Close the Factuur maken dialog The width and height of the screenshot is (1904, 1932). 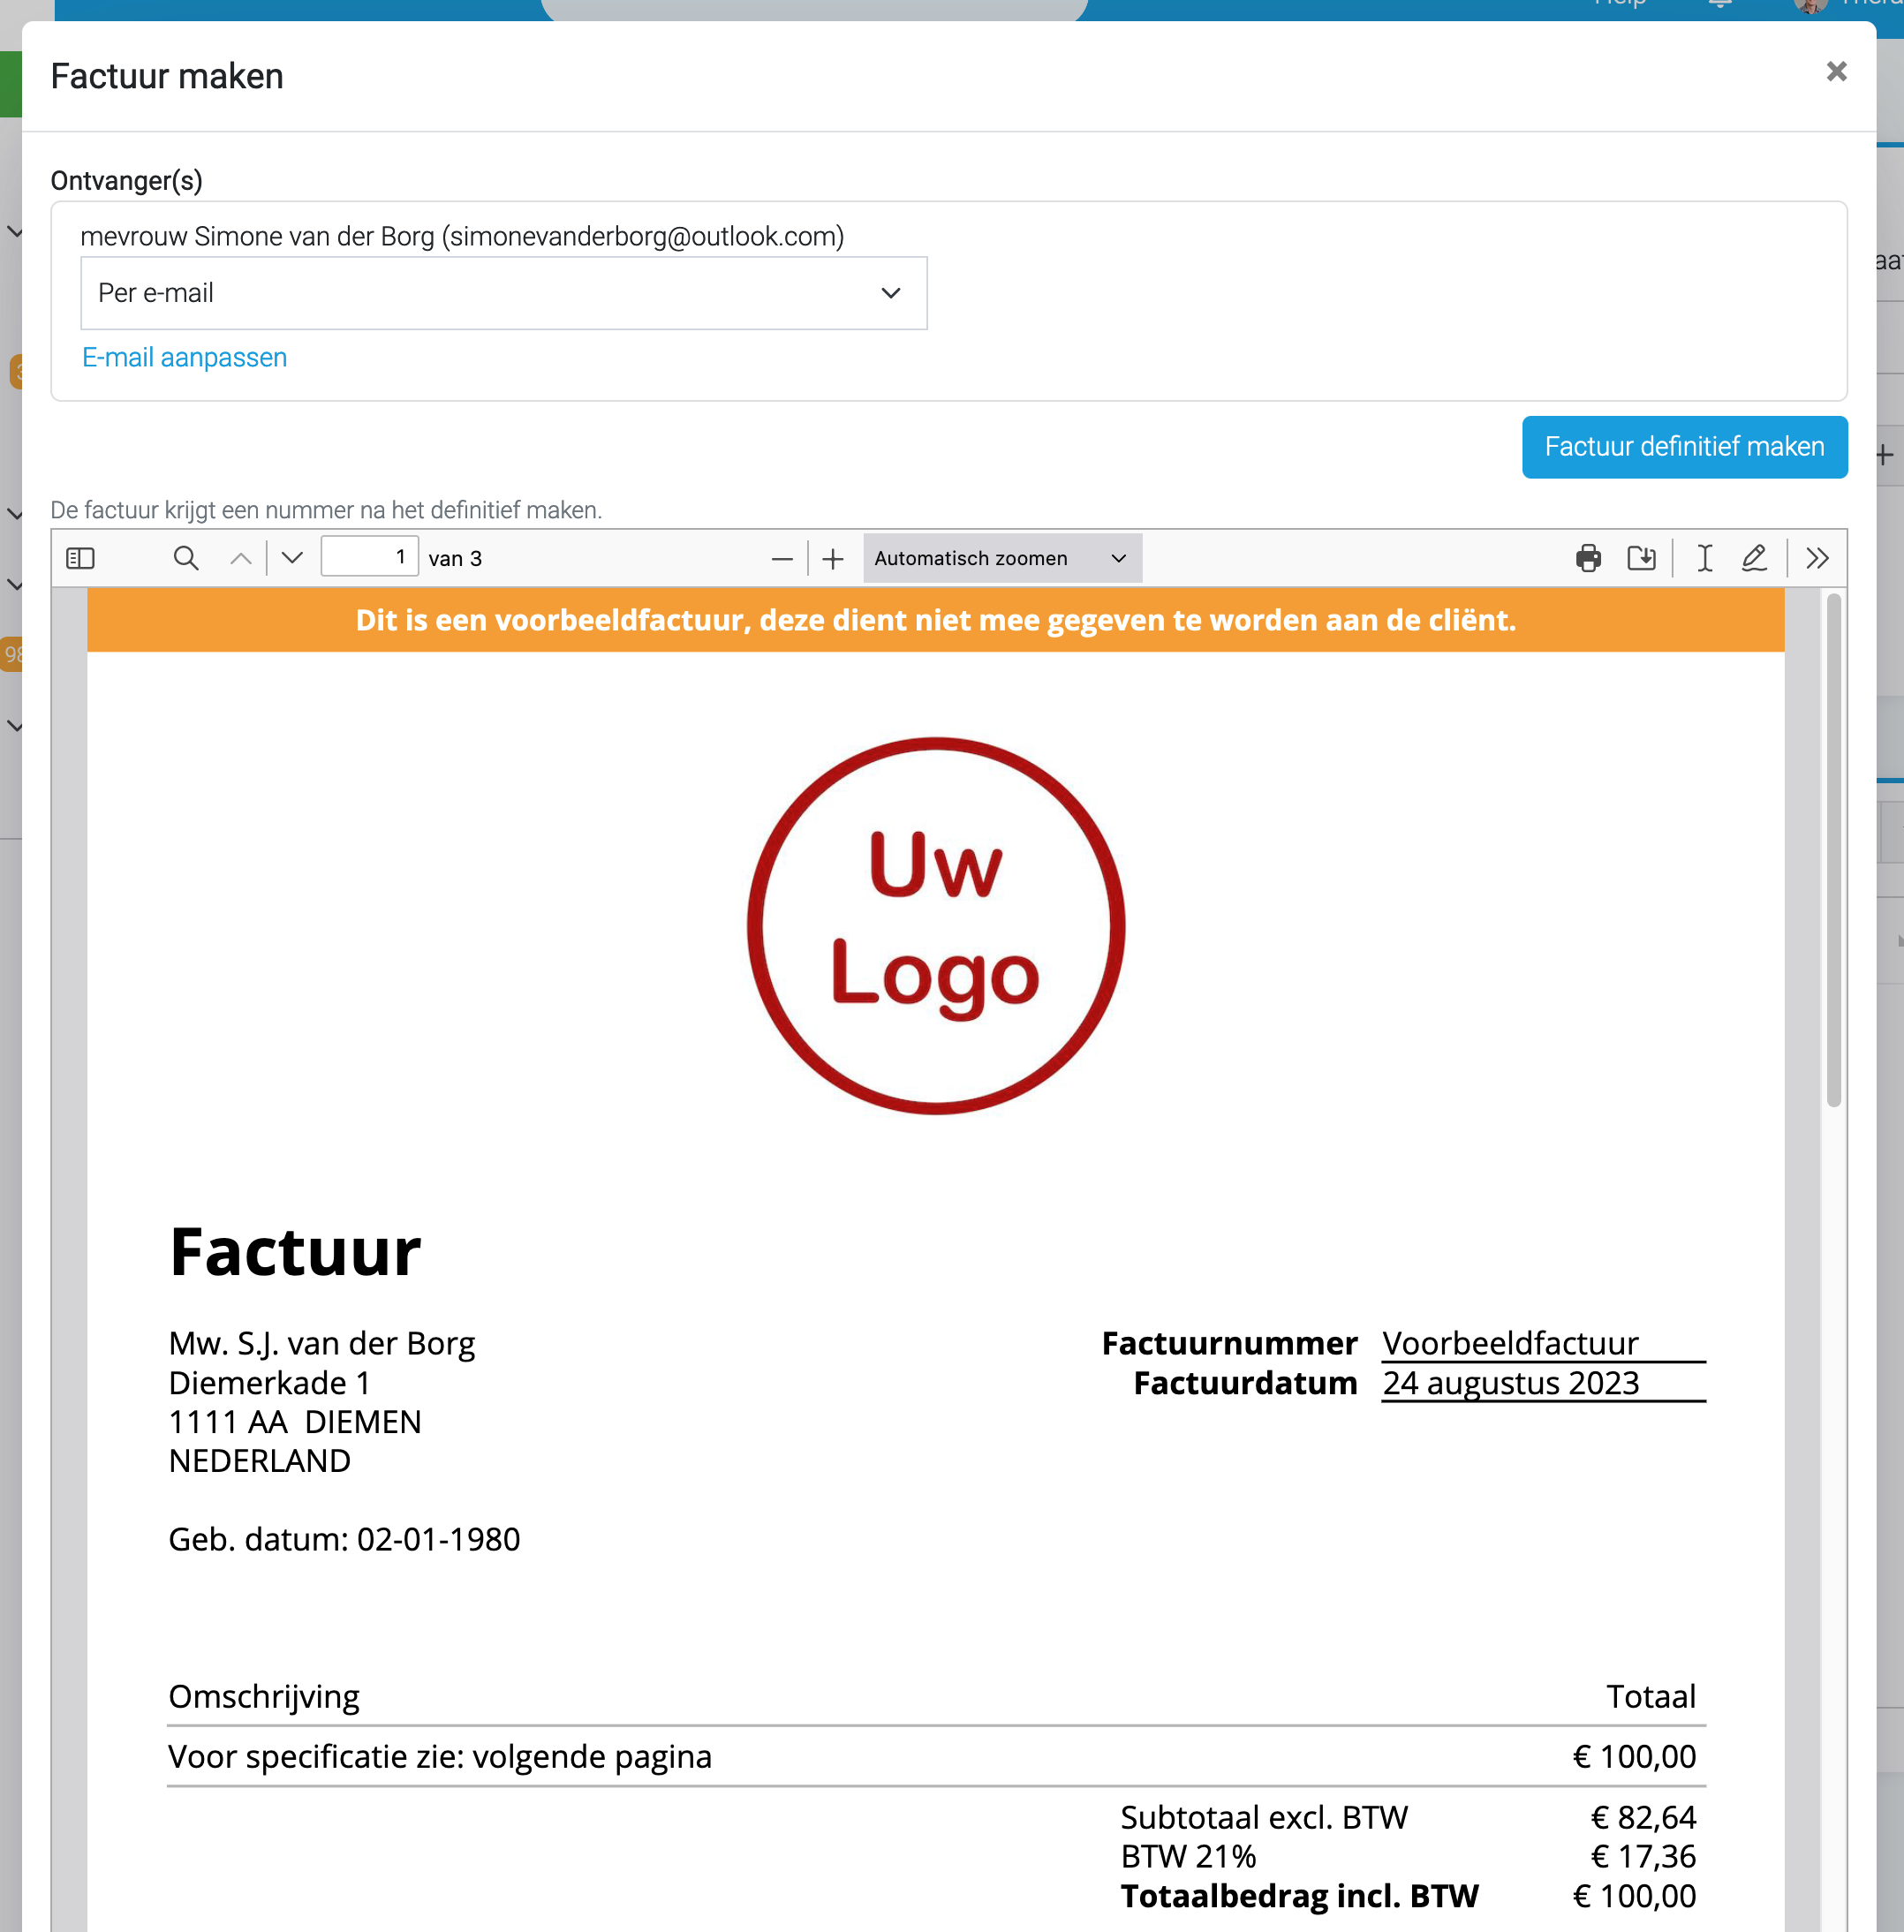[x=1836, y=72]
